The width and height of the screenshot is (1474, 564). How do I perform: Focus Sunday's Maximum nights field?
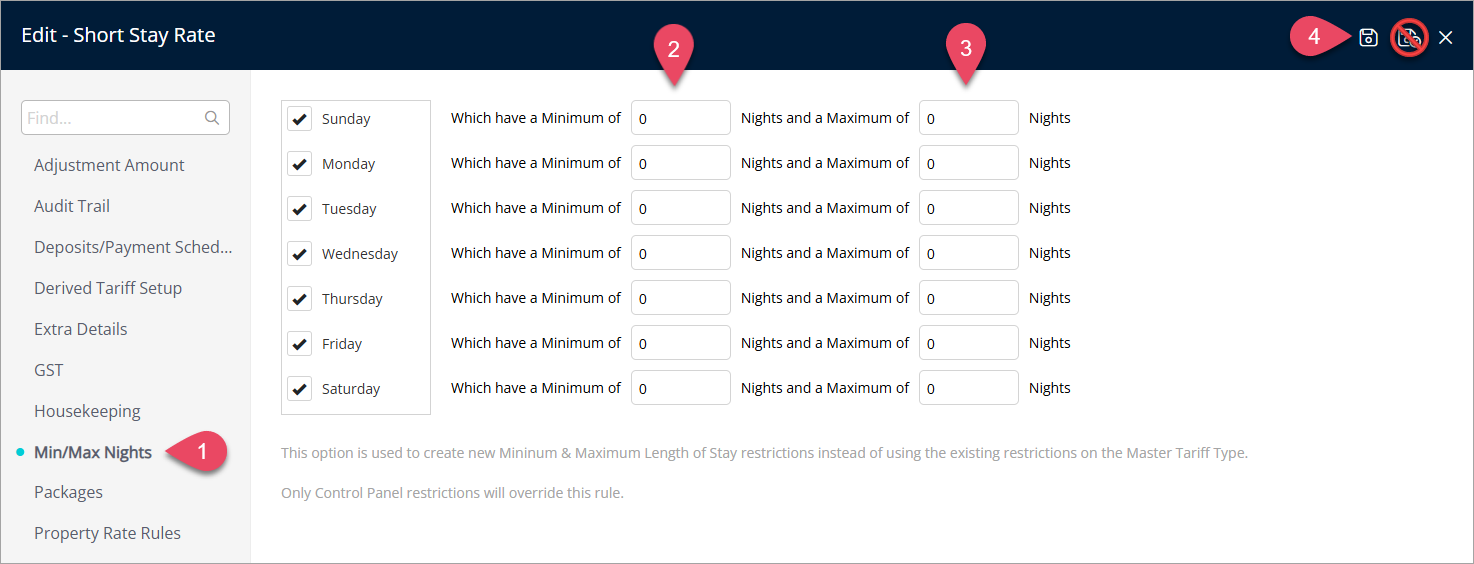coord(969,118)
